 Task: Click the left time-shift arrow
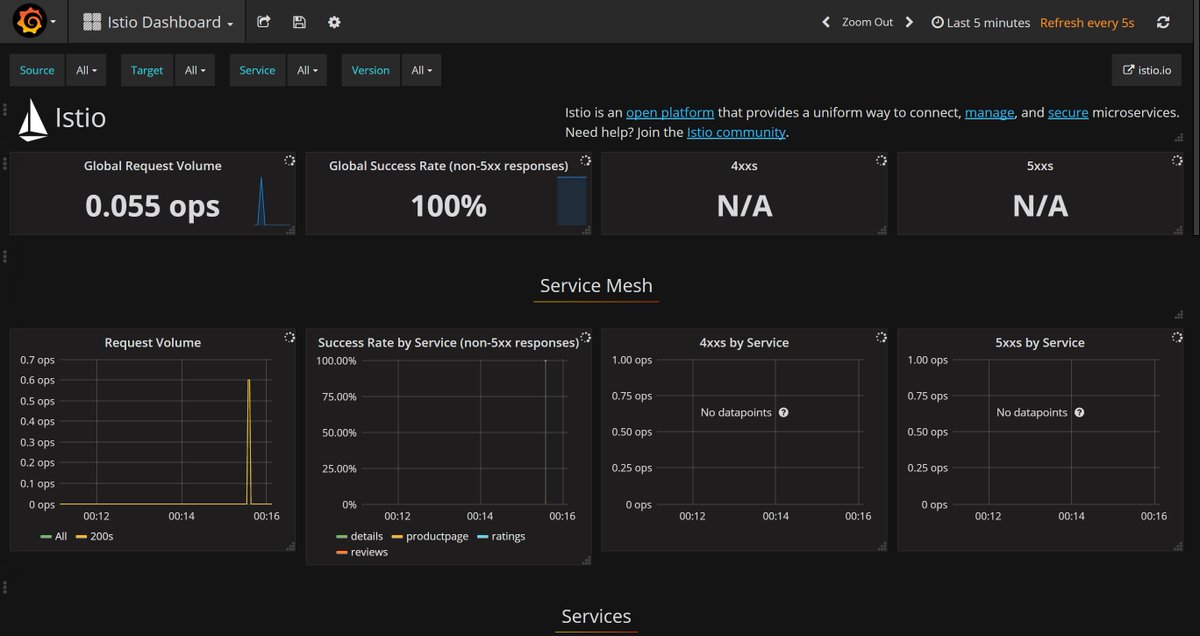825,21
